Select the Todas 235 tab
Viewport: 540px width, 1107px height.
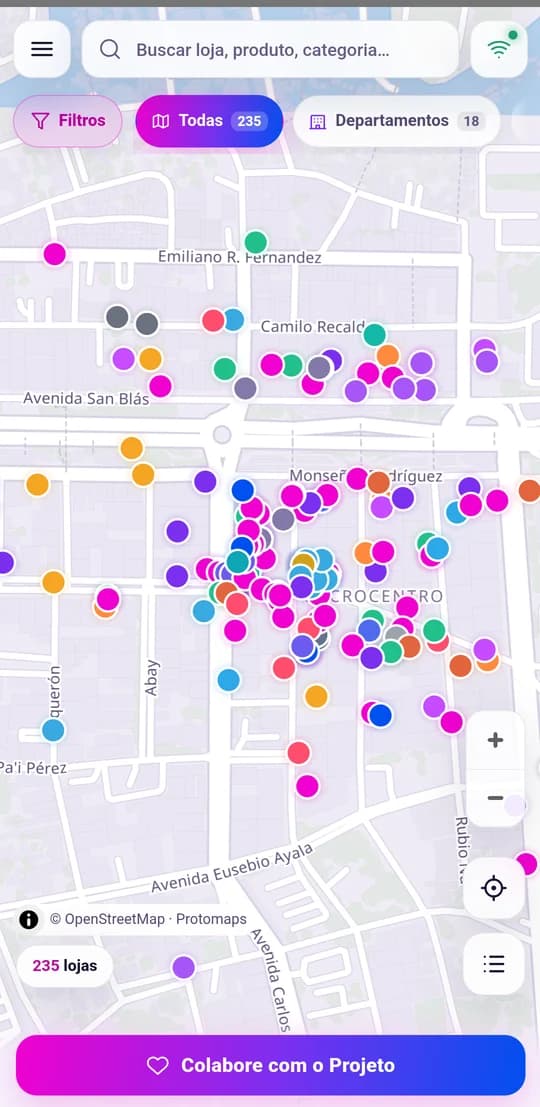click(209, 121)
